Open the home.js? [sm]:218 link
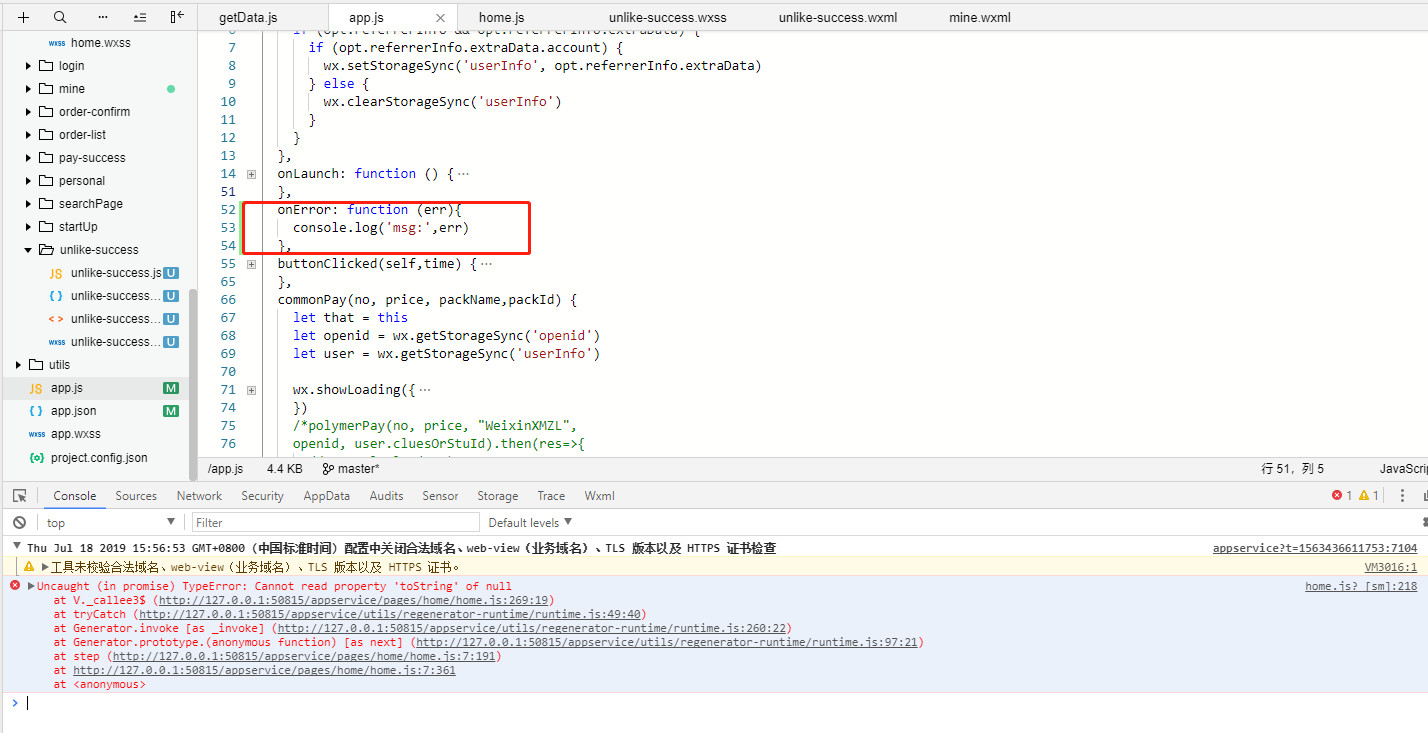Viewport: 1428px width, 733px height. click(1361, 586)
